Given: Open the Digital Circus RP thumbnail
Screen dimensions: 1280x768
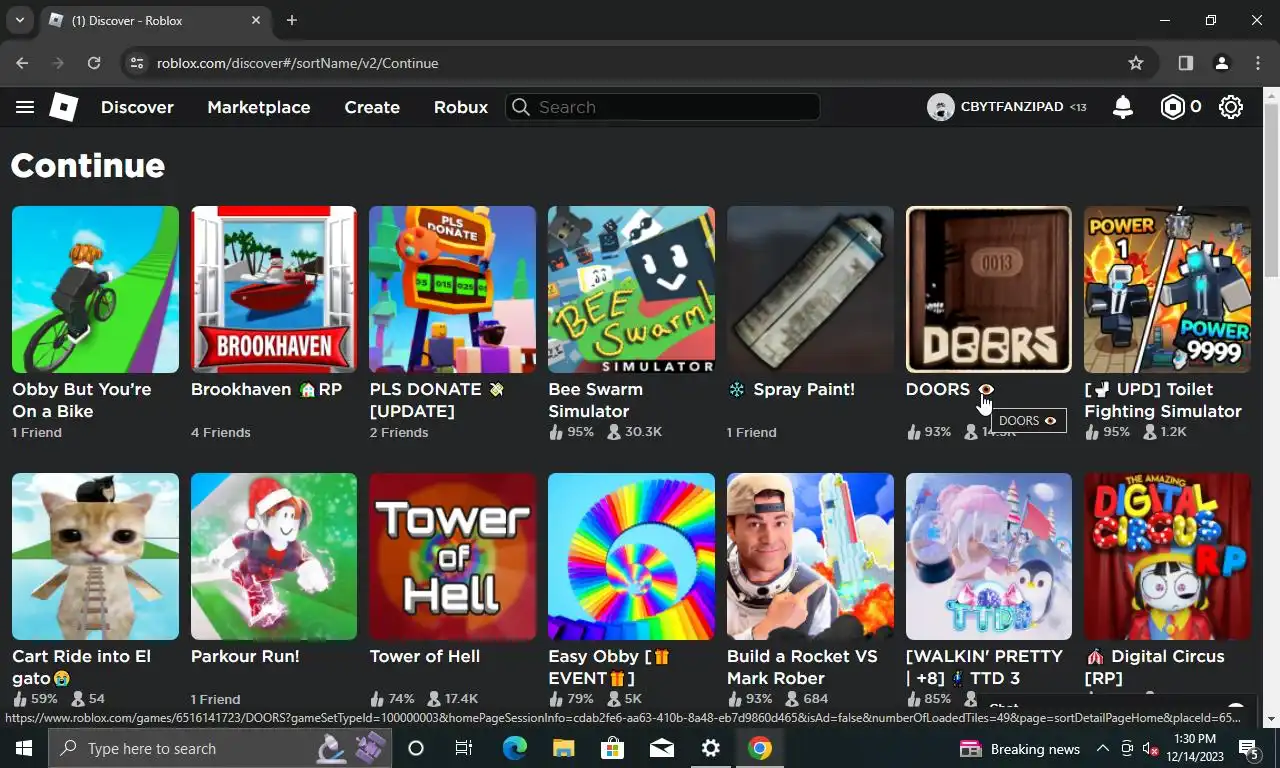Looking at the screenshot, I should tap(1167, 556).
